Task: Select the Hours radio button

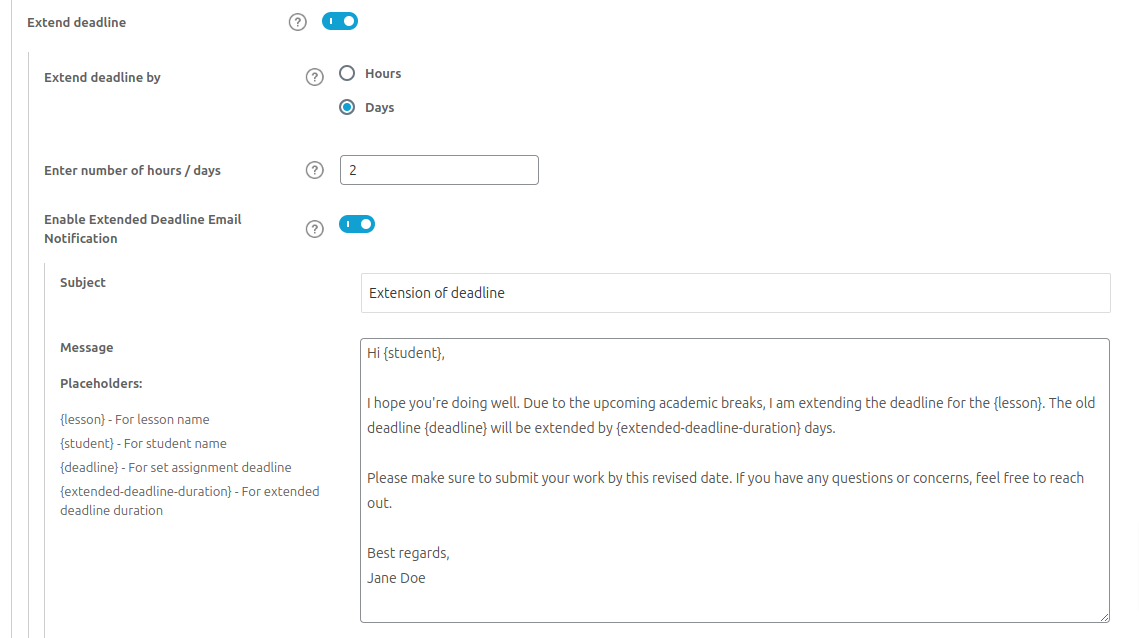Action: click(347, 73)
